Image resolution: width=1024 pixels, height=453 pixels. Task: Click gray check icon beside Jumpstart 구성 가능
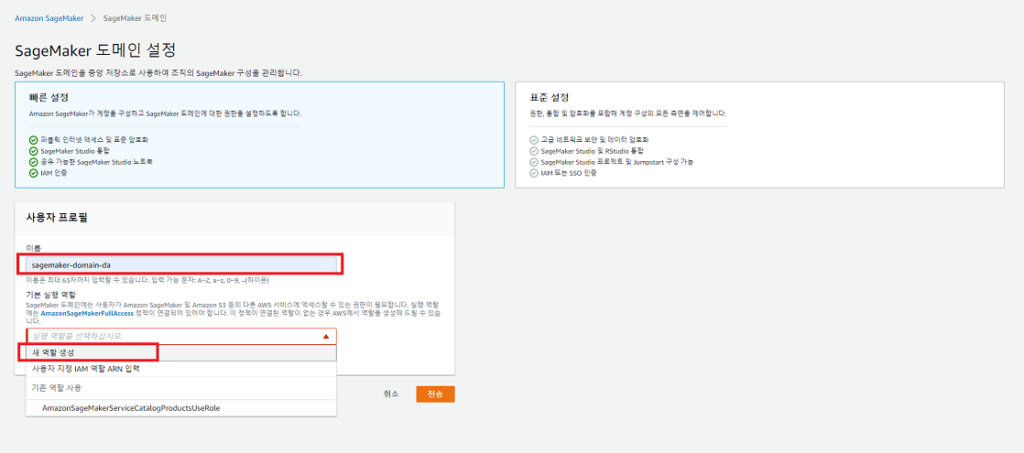[534, 162]
